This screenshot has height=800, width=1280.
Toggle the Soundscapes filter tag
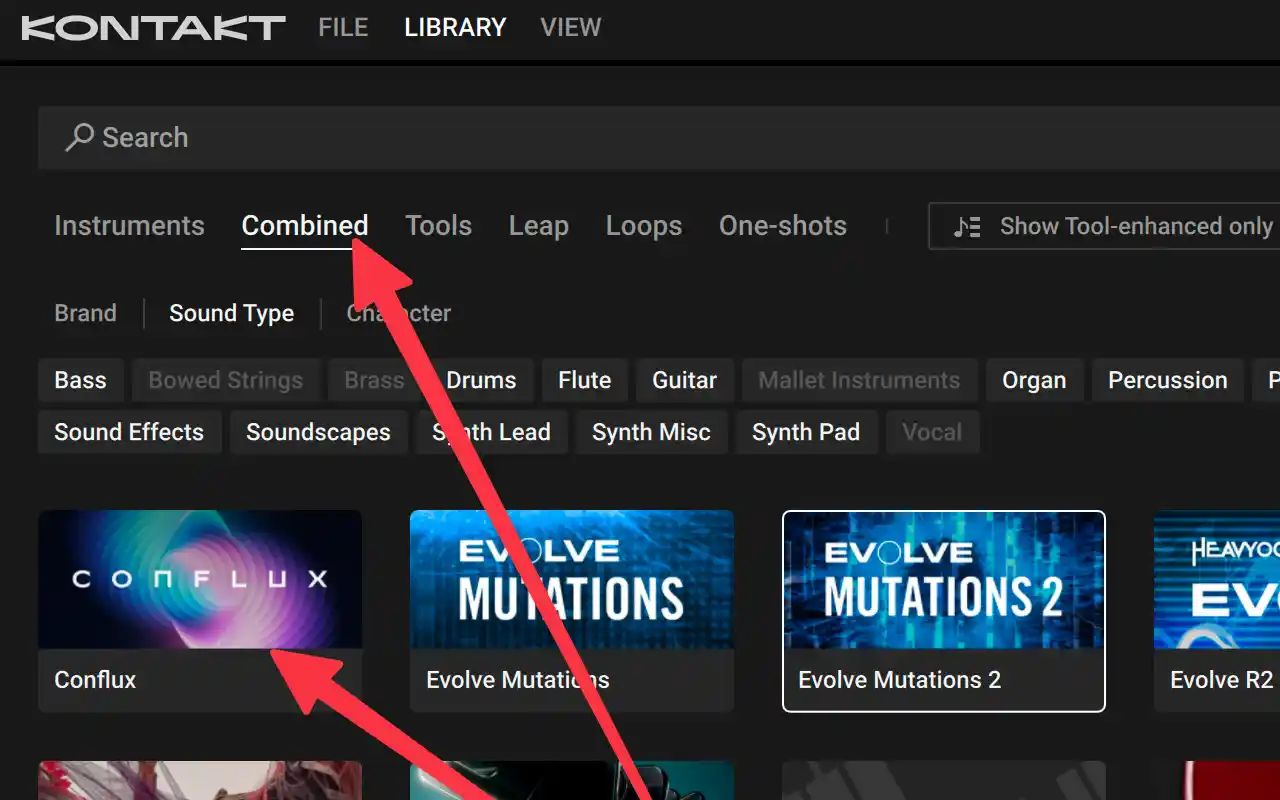[x=318, y=432]
